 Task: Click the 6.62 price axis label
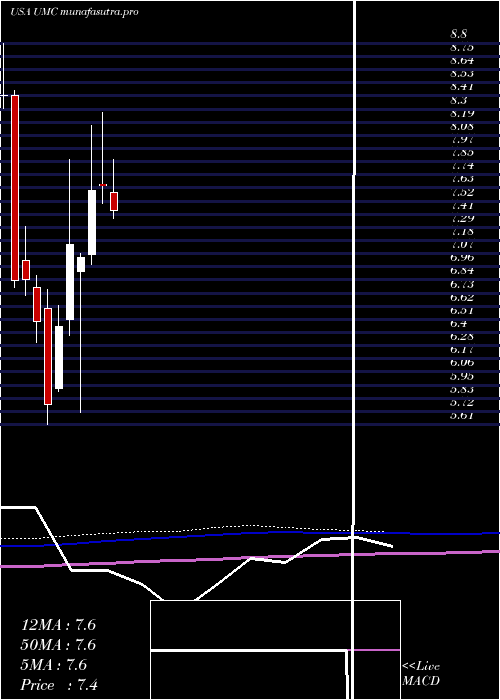(462, 297)
